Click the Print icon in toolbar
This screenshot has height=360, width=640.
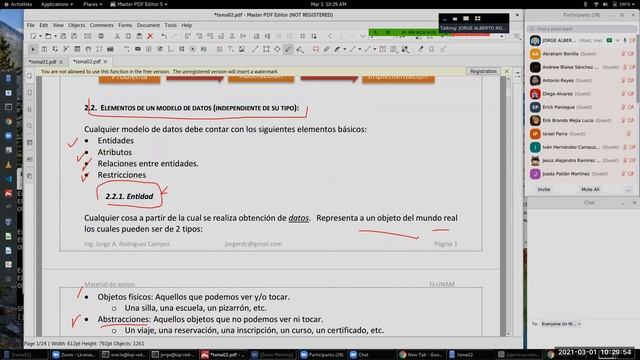point(100,36)
